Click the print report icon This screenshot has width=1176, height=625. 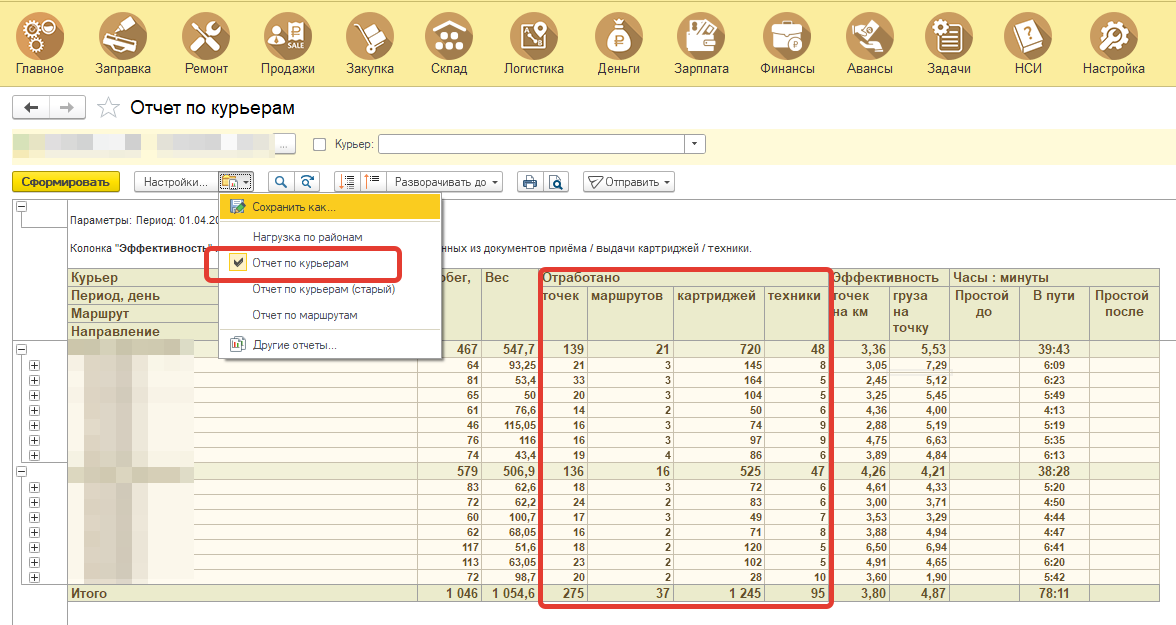[x=530, y=182]
